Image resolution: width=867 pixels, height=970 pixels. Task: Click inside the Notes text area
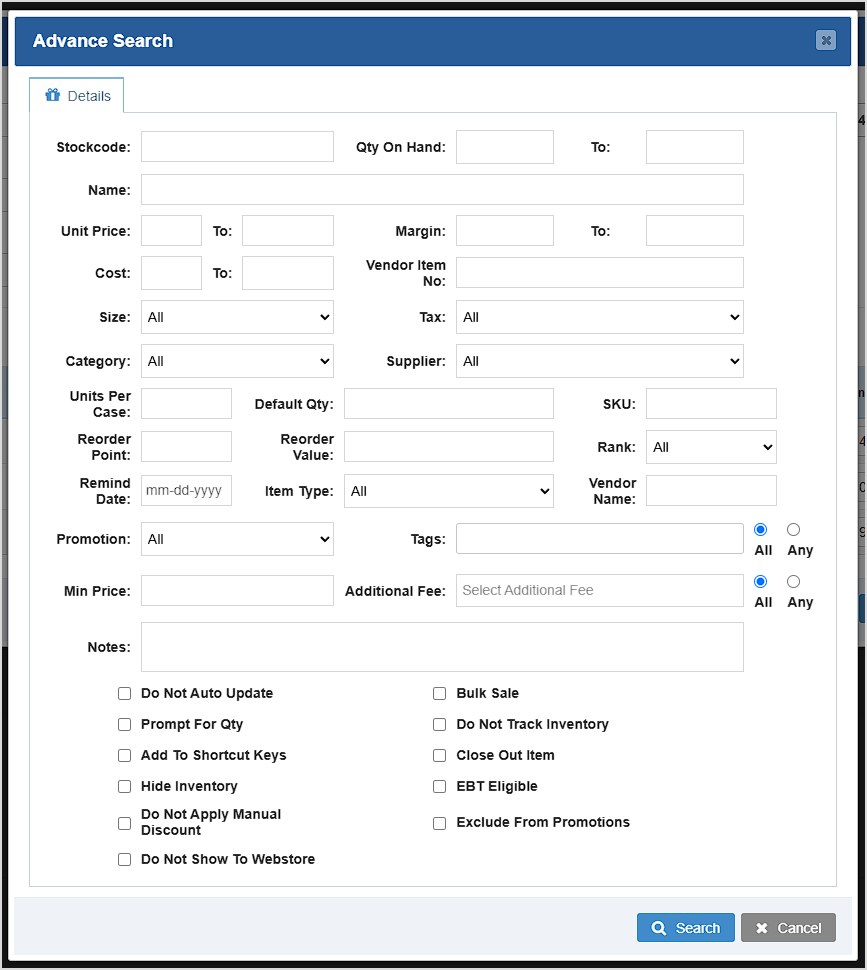click(441, 646)
